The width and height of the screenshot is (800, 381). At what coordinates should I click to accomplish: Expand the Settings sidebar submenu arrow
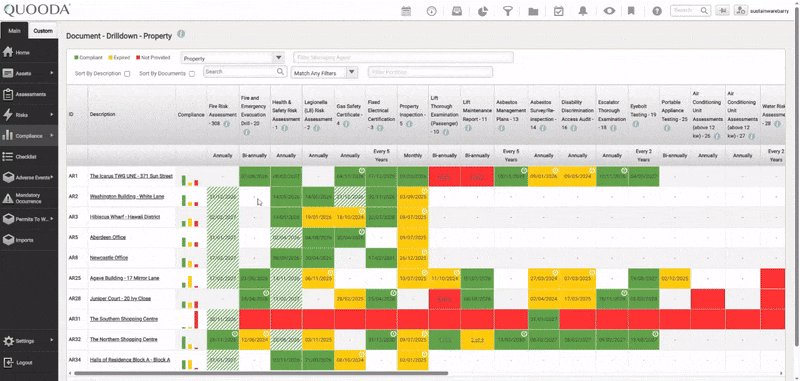pyautogui.click(x=52, y=341)
